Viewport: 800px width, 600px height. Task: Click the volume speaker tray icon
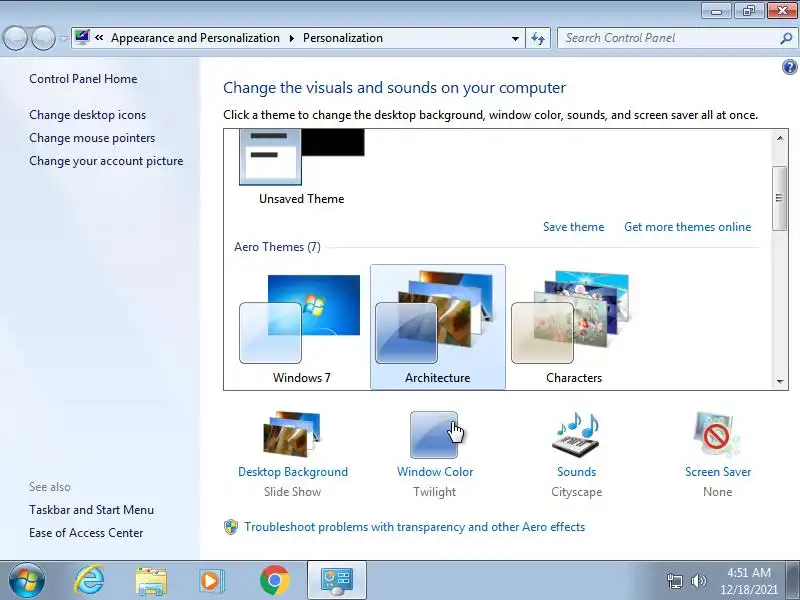tap(698, 581)
